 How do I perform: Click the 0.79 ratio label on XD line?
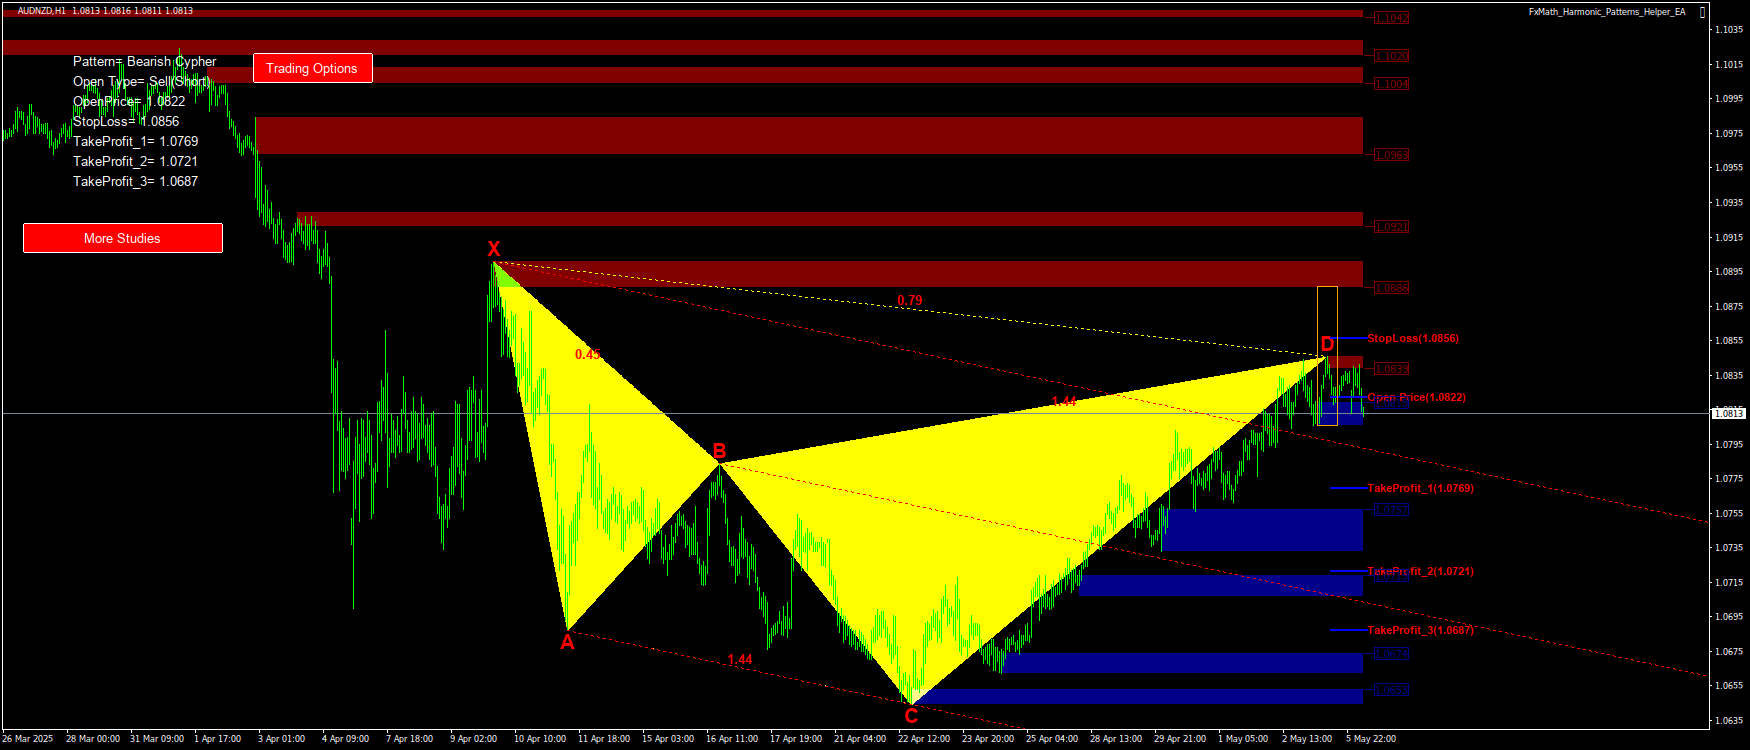point(909,300)
